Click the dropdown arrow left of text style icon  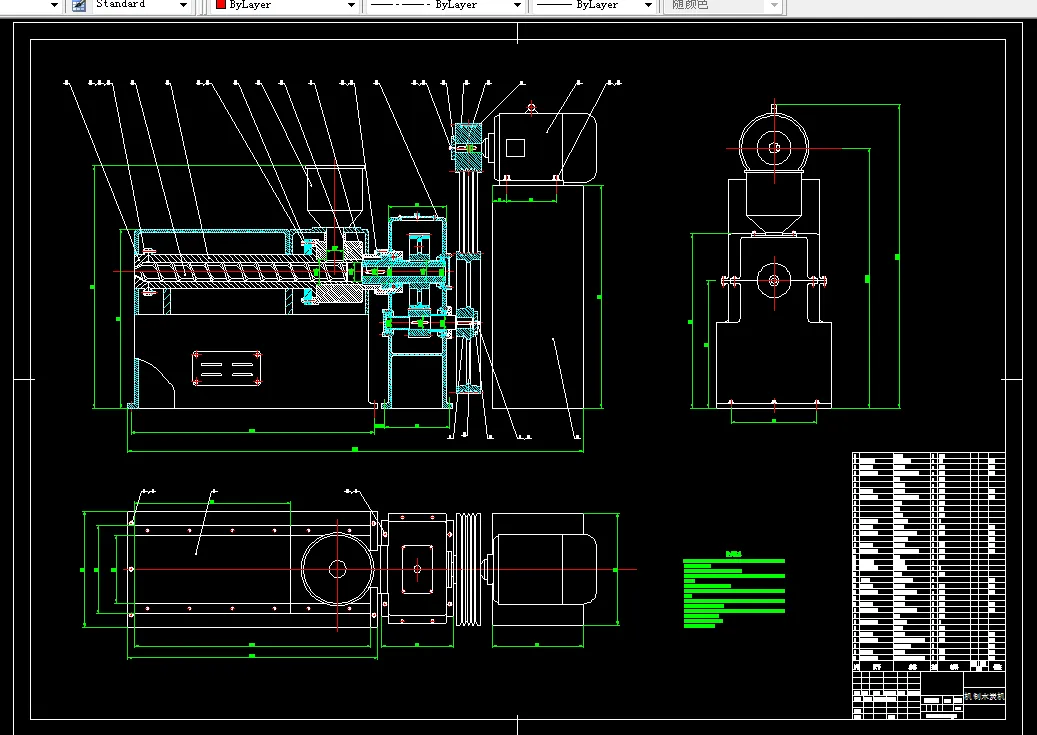pyautogui.click(x=54, y=5)
